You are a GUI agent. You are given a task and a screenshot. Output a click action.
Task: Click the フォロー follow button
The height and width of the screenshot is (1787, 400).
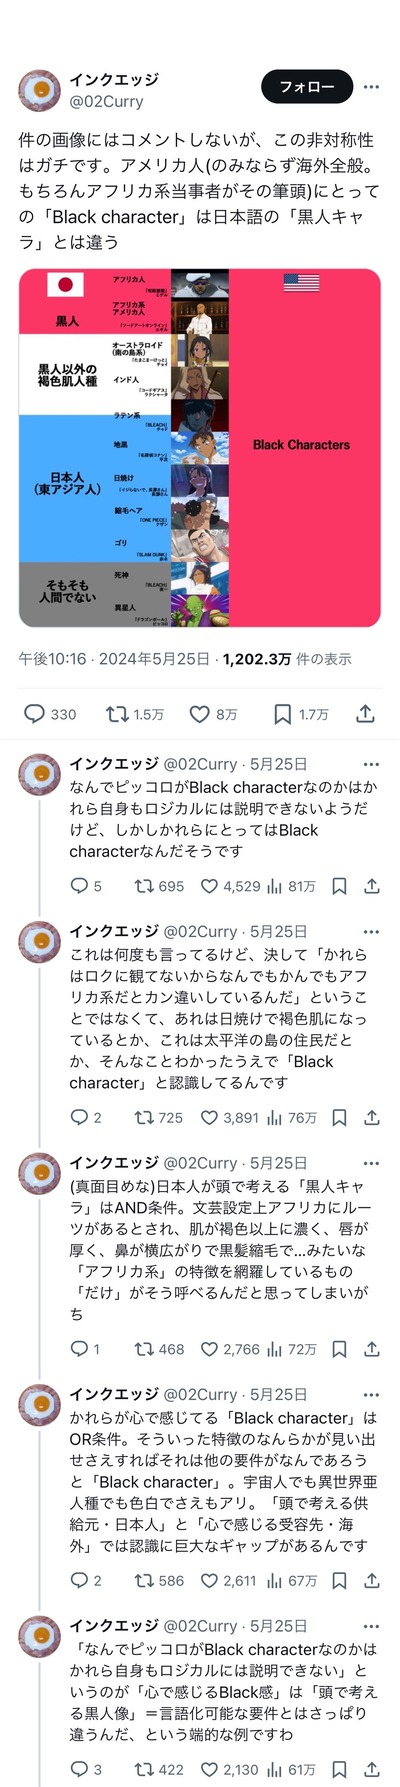[307, 87]
